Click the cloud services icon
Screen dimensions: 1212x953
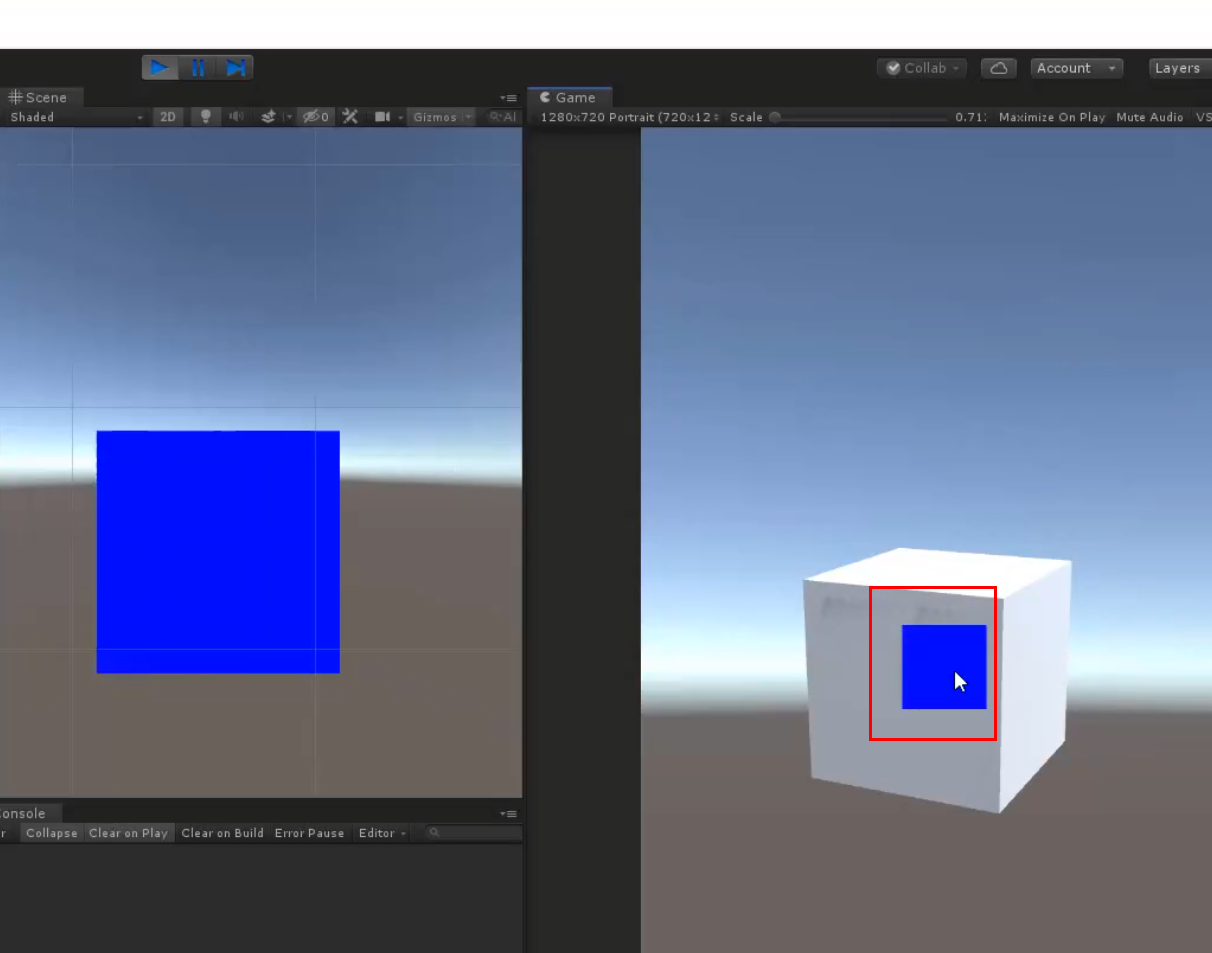pyautogui.click(x=998, y=68)
